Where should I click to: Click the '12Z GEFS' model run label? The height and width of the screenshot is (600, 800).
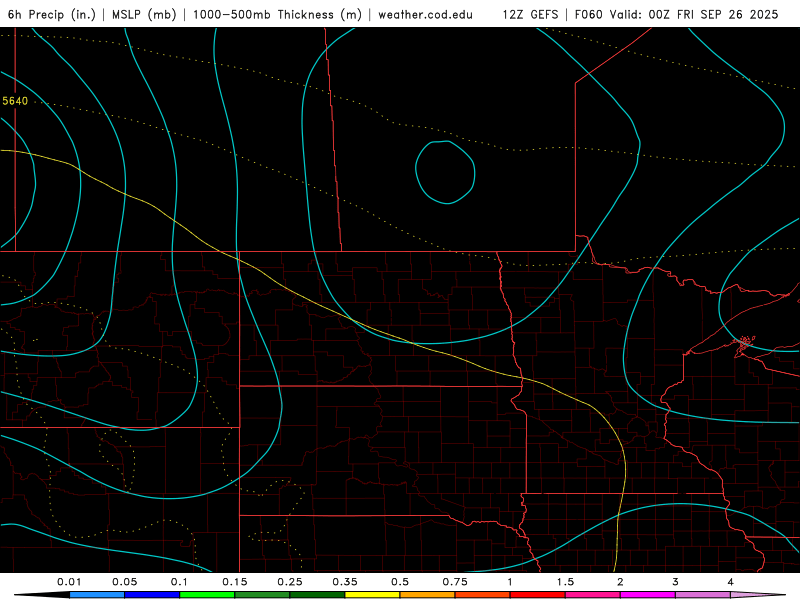click(x=530, y=14)
